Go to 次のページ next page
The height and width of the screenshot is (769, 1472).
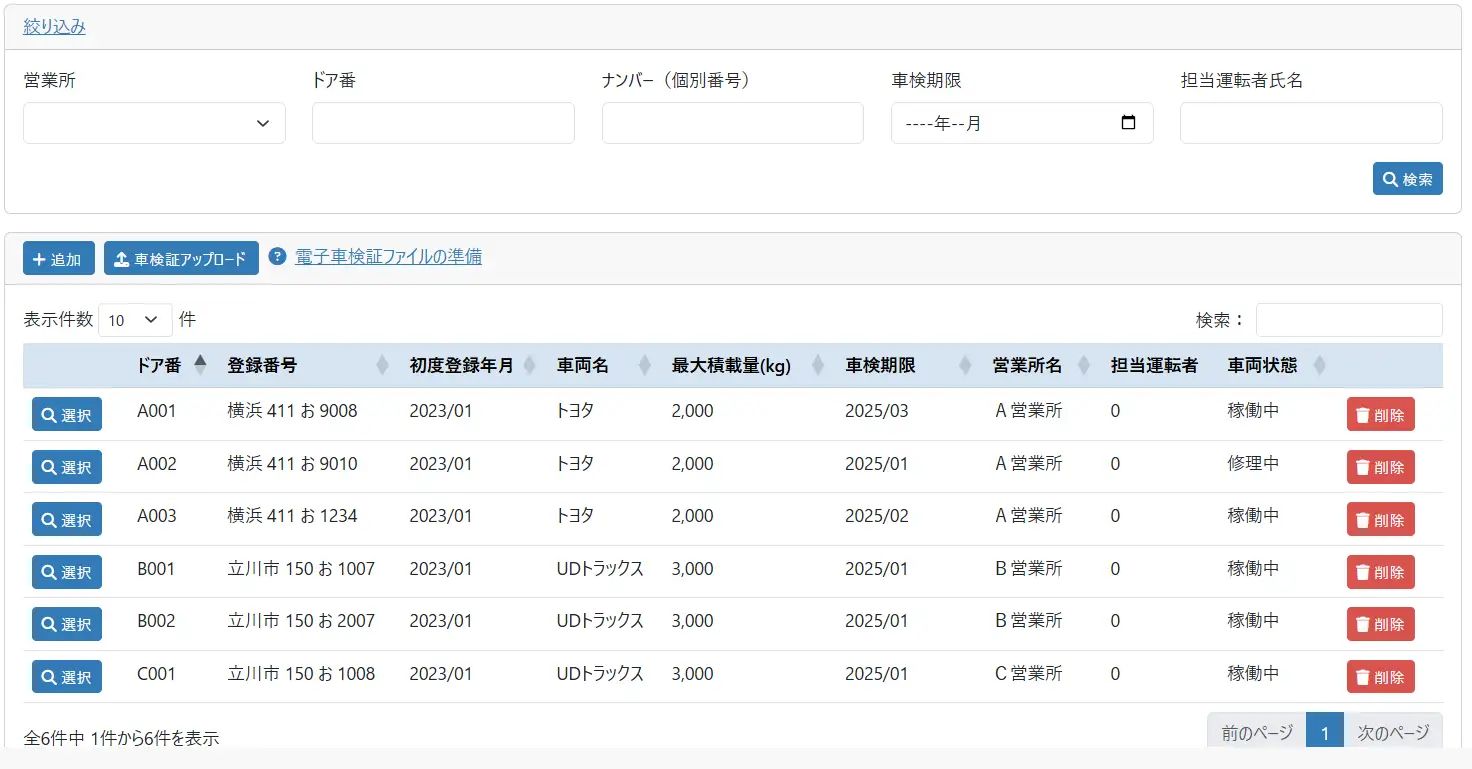tap(1393, 733)
